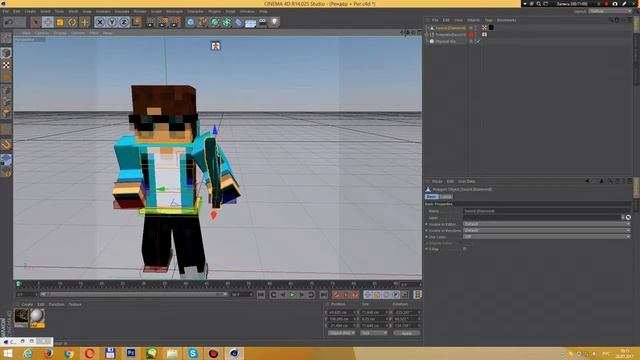
Task: Click the camera target icon in viewport
Action: click(x=216, y=46)
